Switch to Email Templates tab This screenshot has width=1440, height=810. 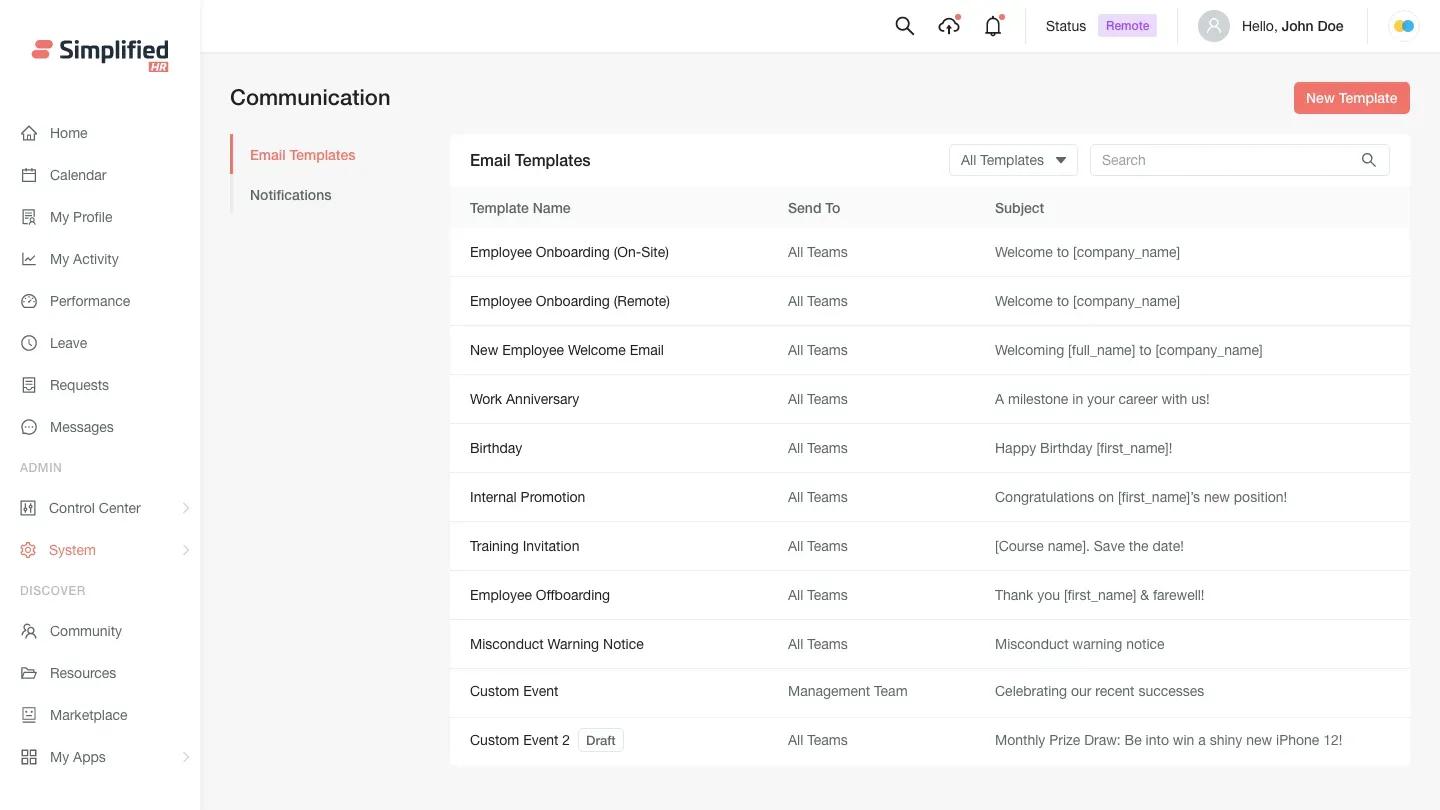click(x=303, y=155)
